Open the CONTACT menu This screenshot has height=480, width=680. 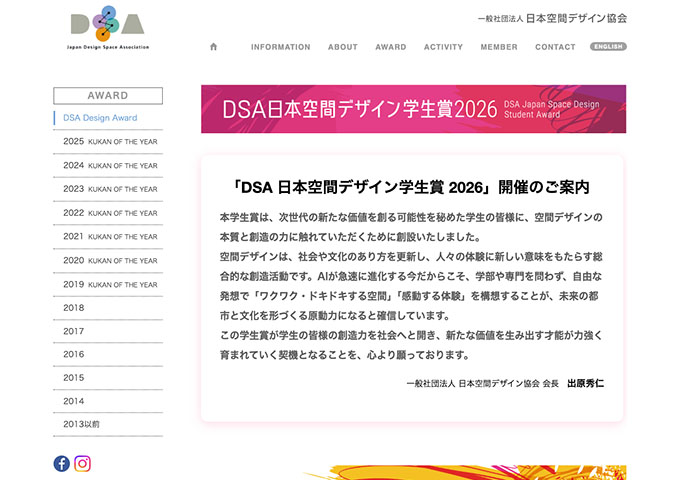click(555, 47)
